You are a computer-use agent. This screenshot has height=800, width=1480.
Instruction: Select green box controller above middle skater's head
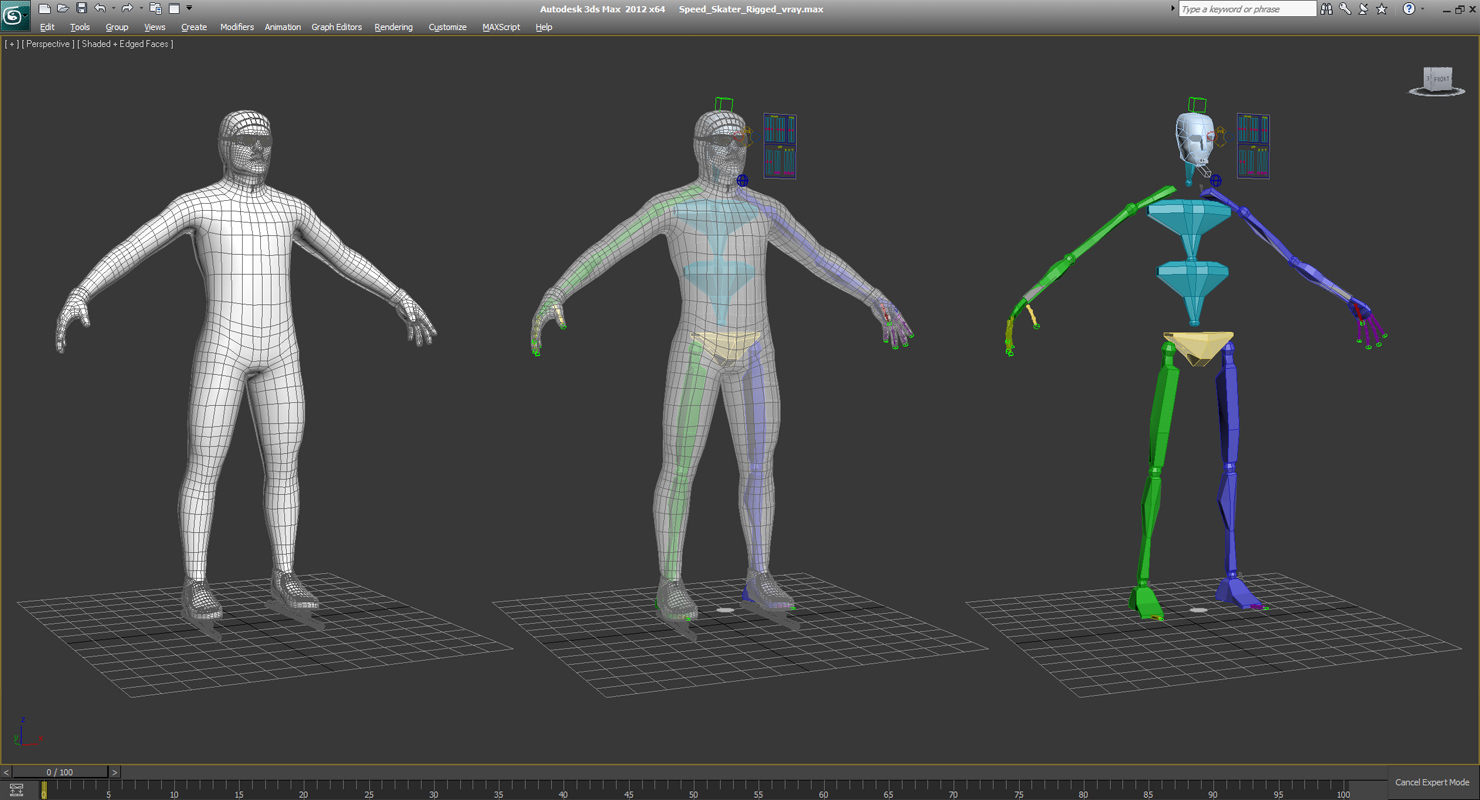click(724, 104)
